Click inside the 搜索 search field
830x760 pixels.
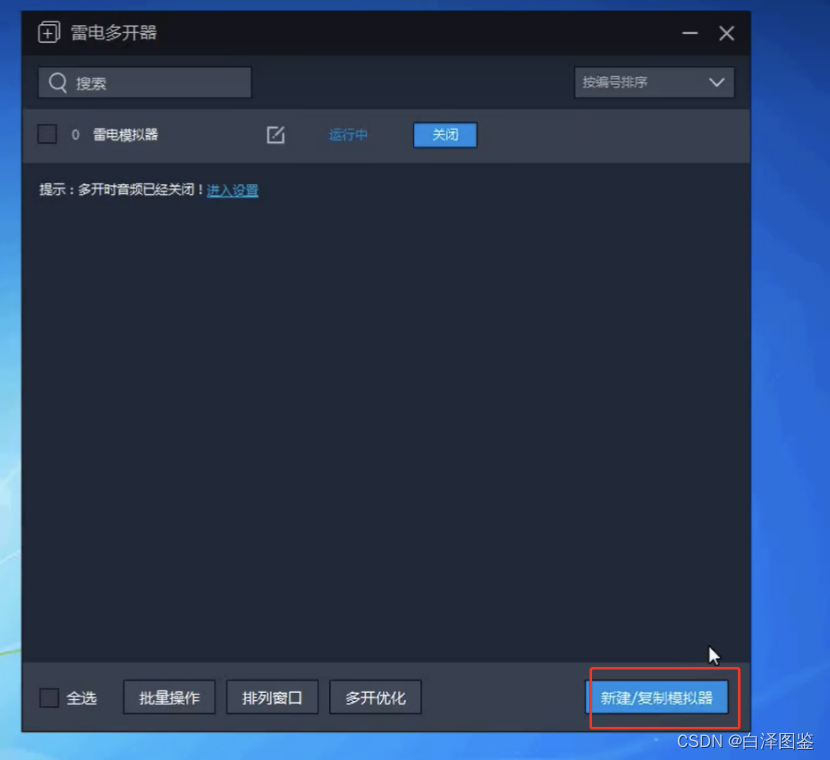point(145,83)
